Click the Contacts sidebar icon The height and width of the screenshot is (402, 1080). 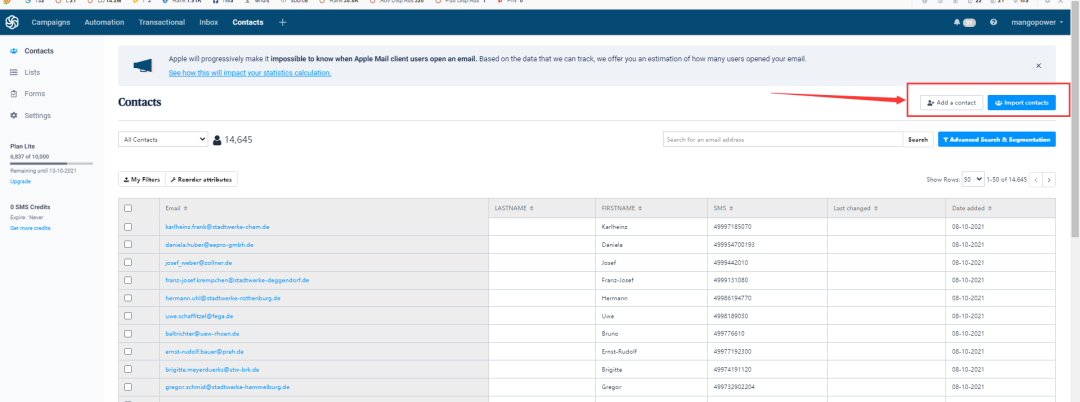(14, 51)
